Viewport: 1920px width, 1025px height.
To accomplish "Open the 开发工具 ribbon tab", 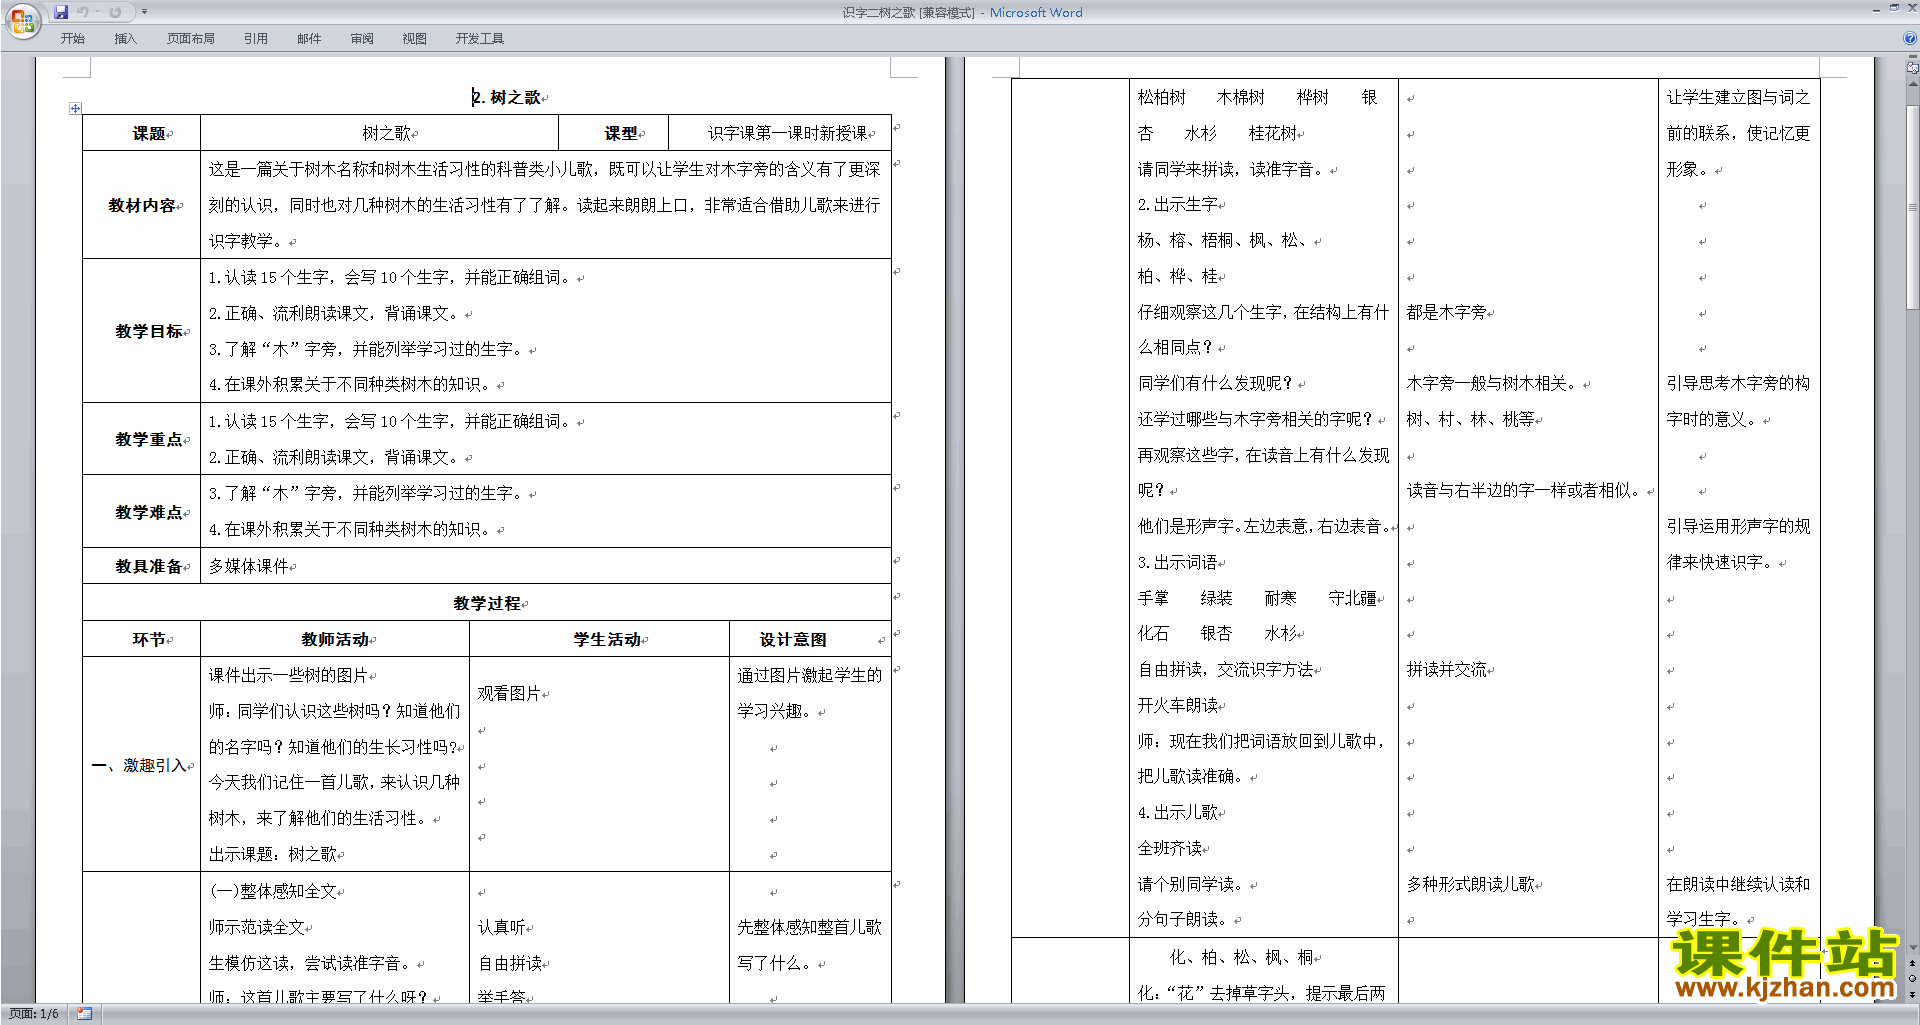I will coord(479,38).
